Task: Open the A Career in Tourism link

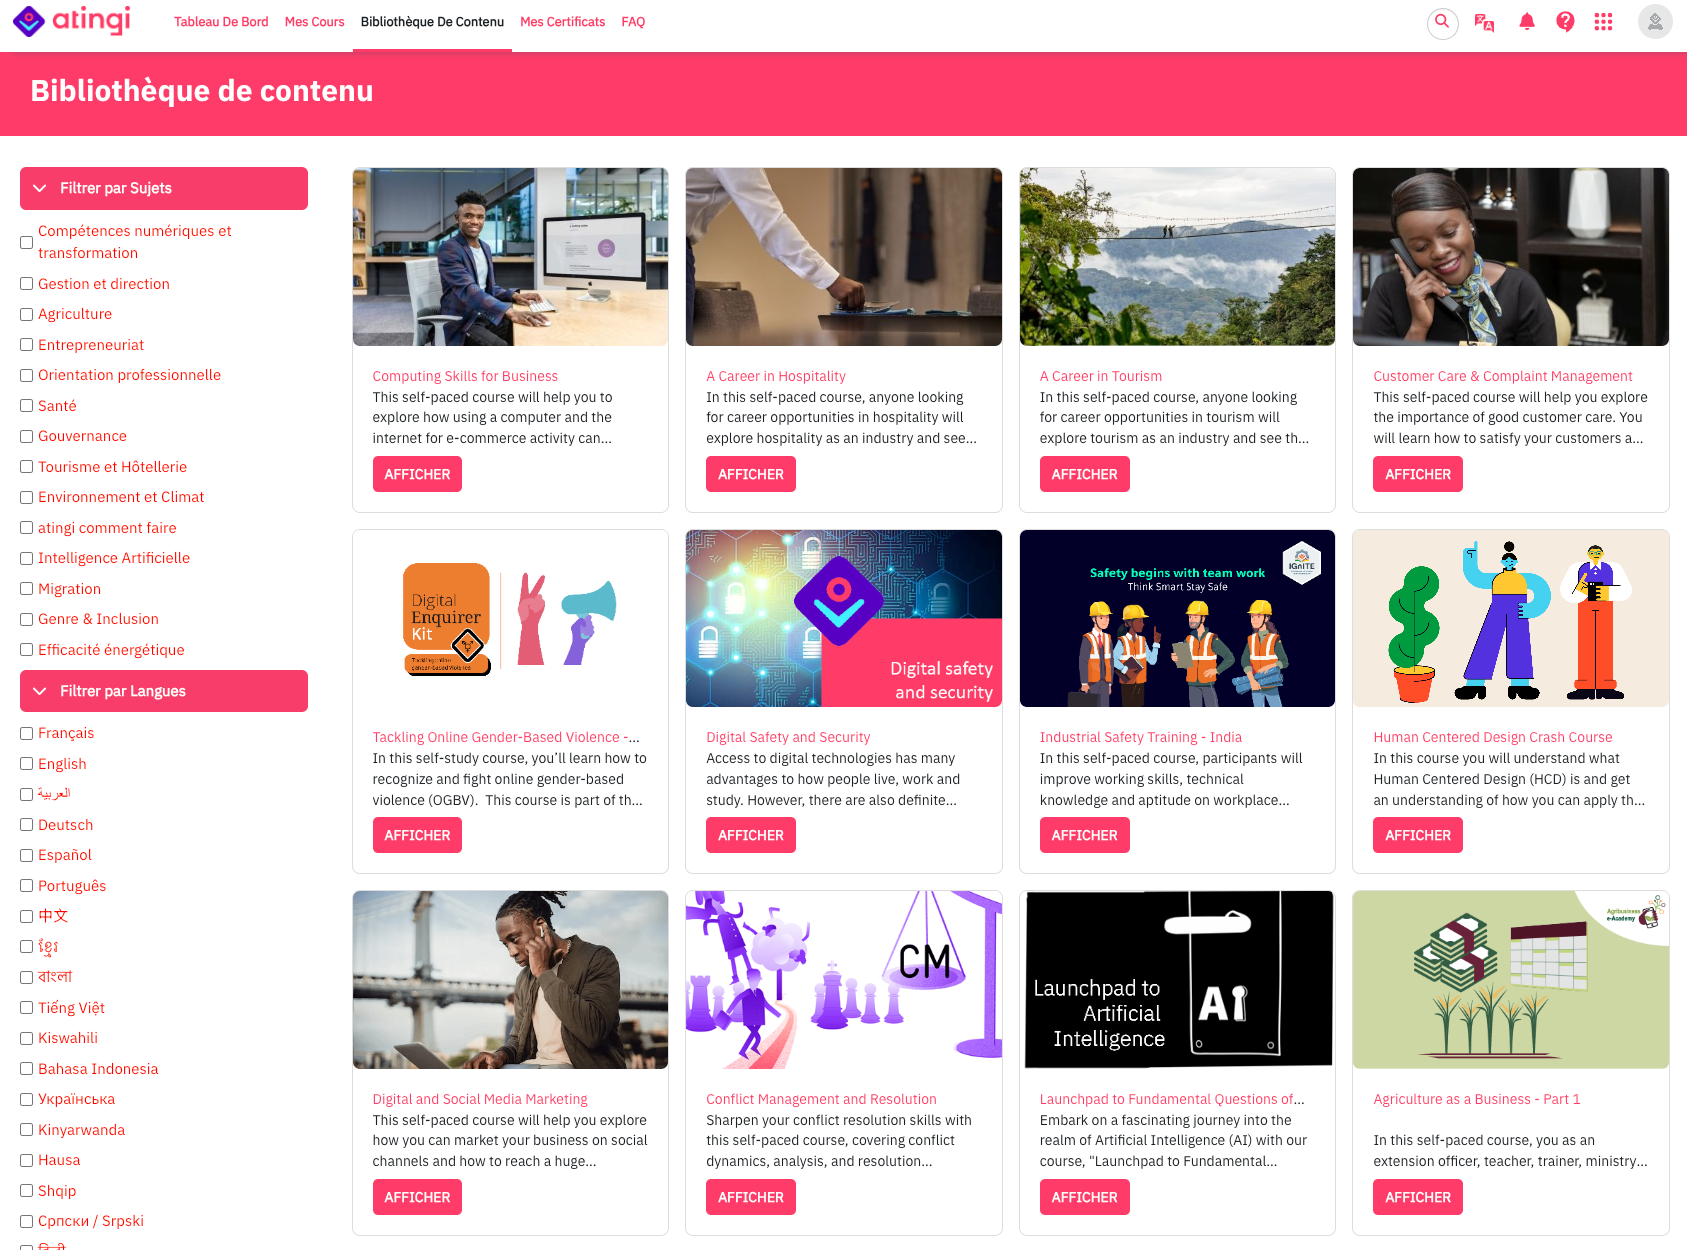Action: (1100, 376)
